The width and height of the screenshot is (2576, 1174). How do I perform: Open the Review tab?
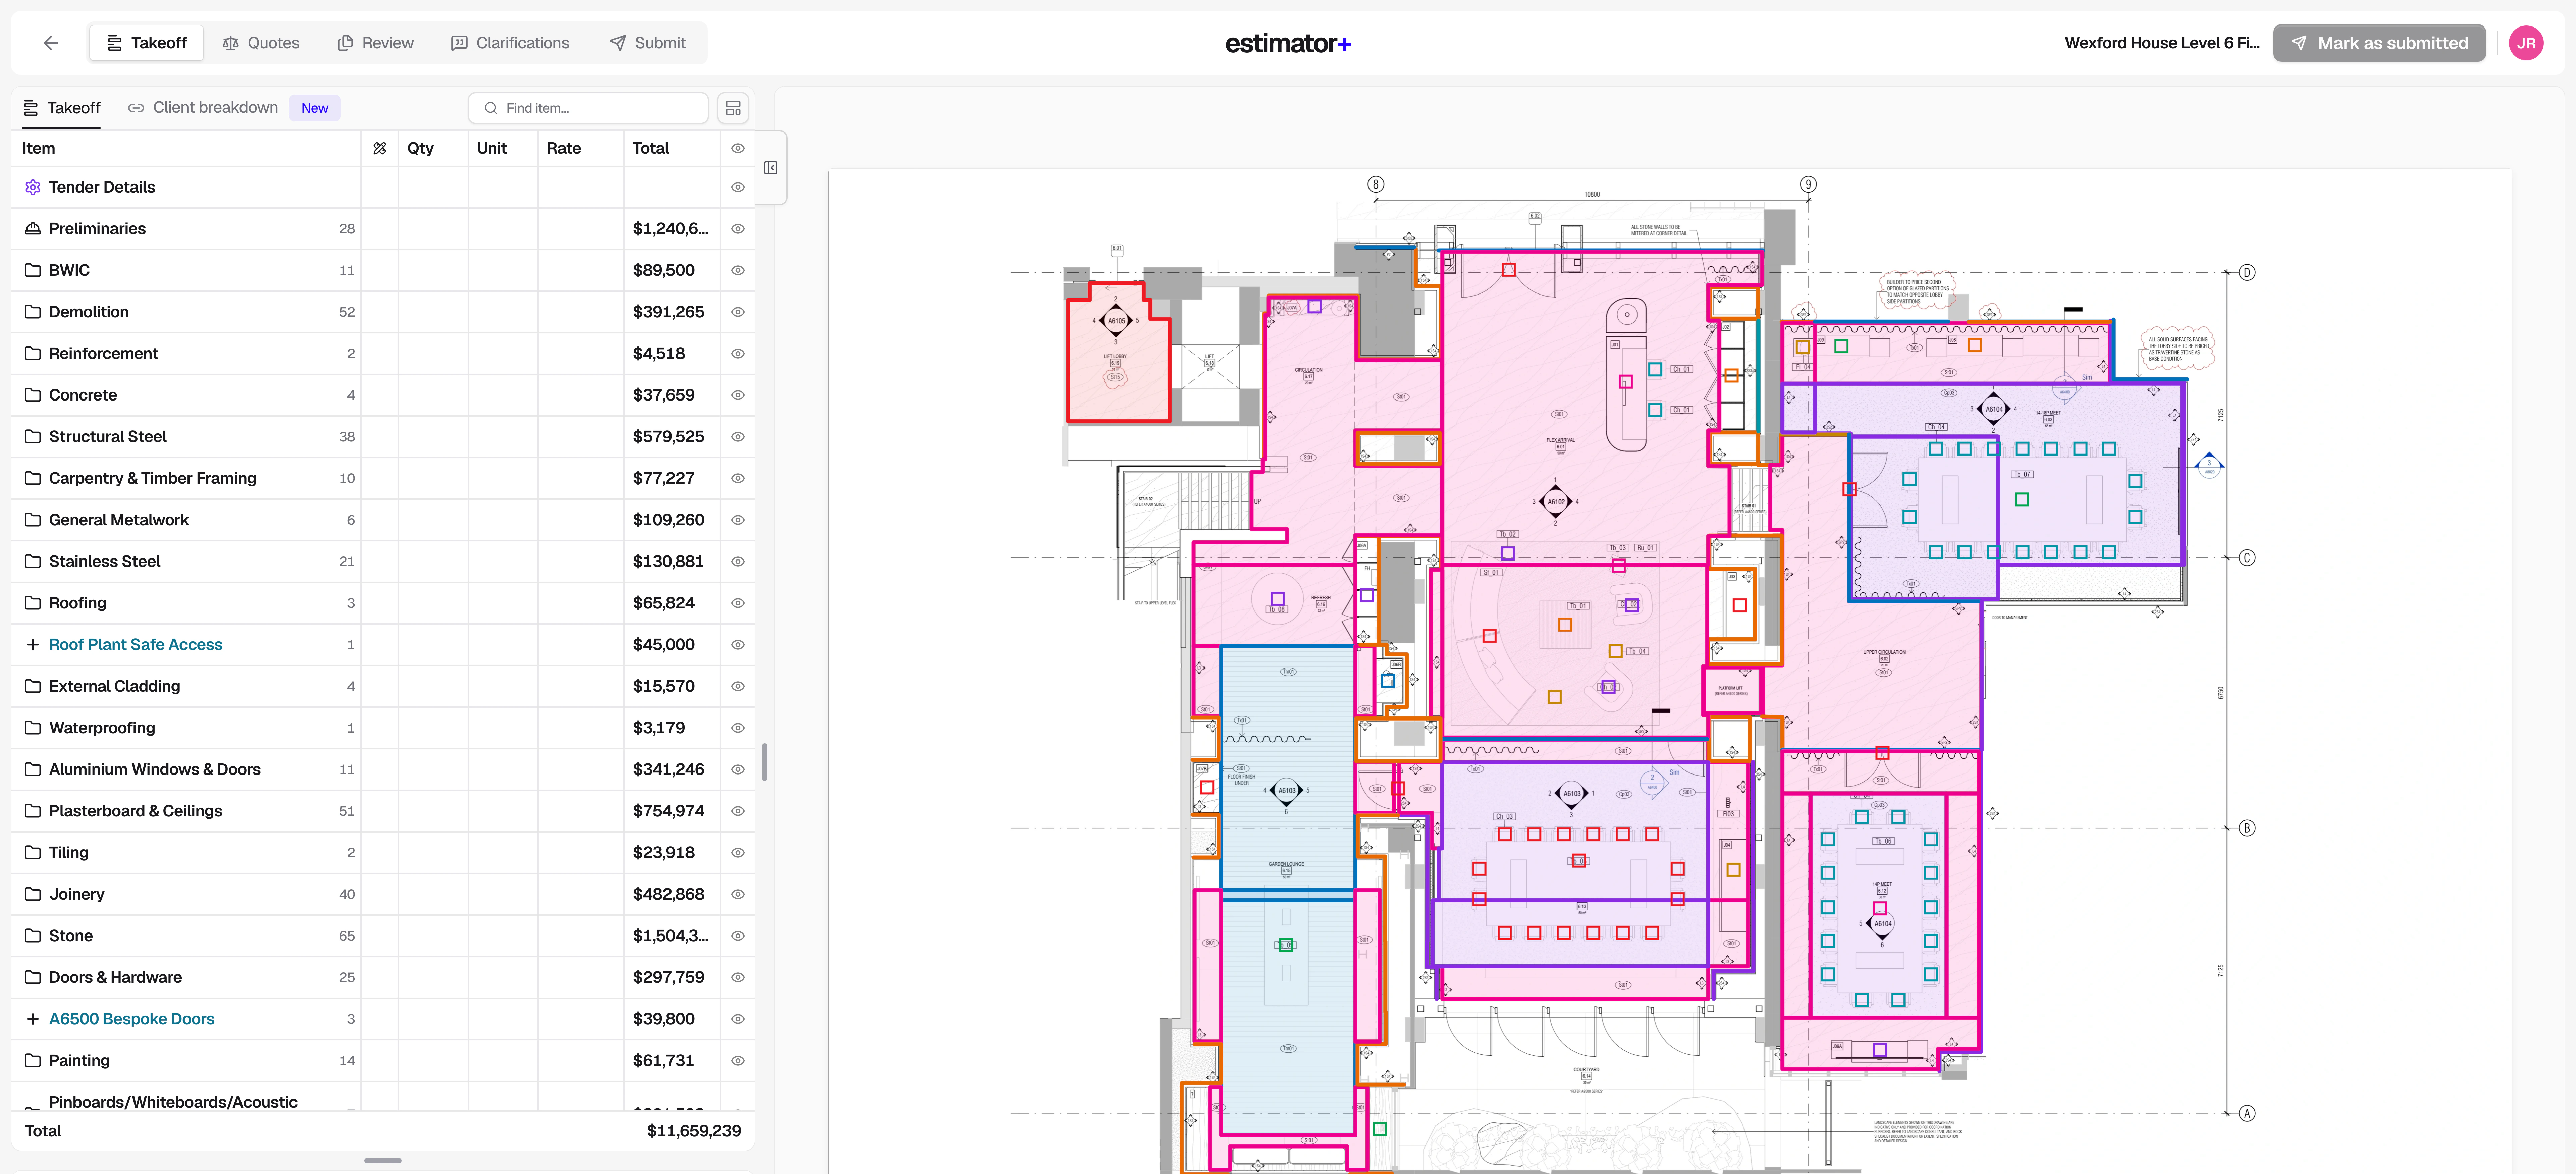click(x=376, y=43)
